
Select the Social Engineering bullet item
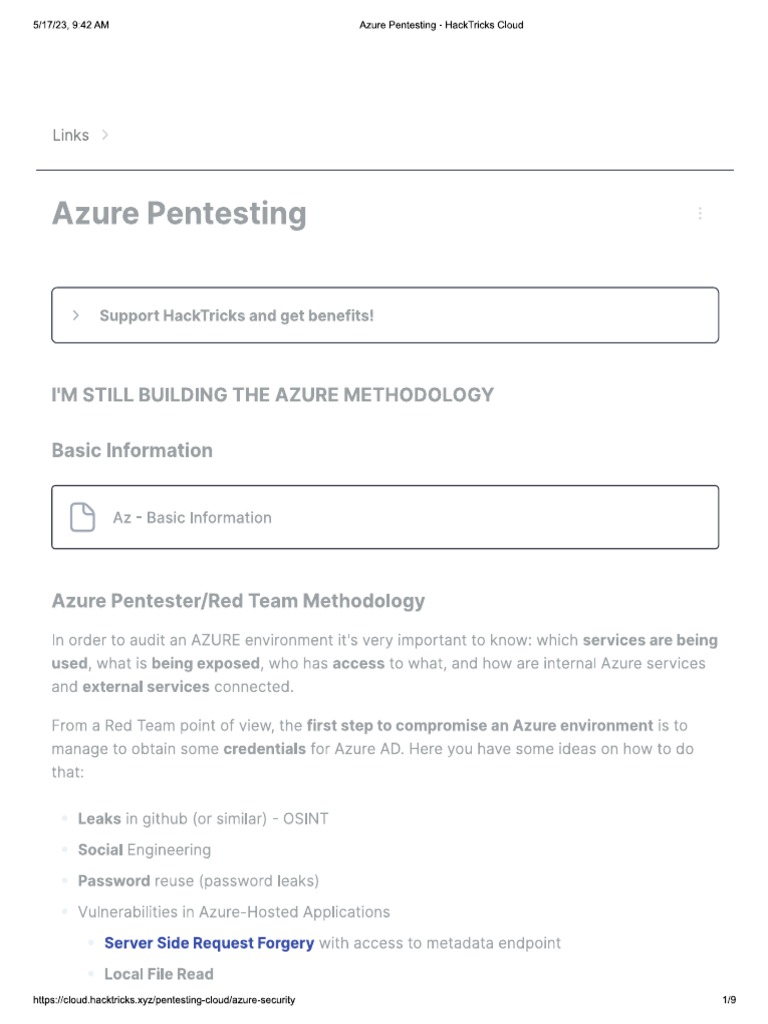144,849
